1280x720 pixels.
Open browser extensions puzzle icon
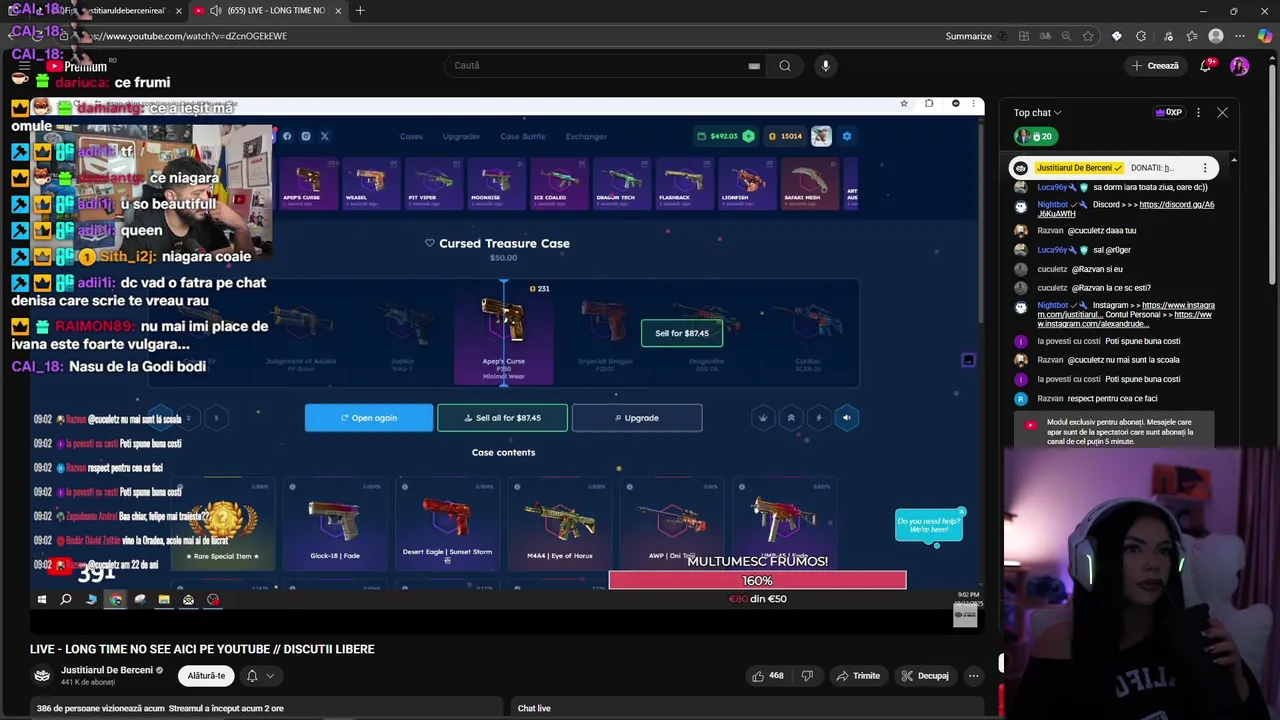(x=1141, y=36)
